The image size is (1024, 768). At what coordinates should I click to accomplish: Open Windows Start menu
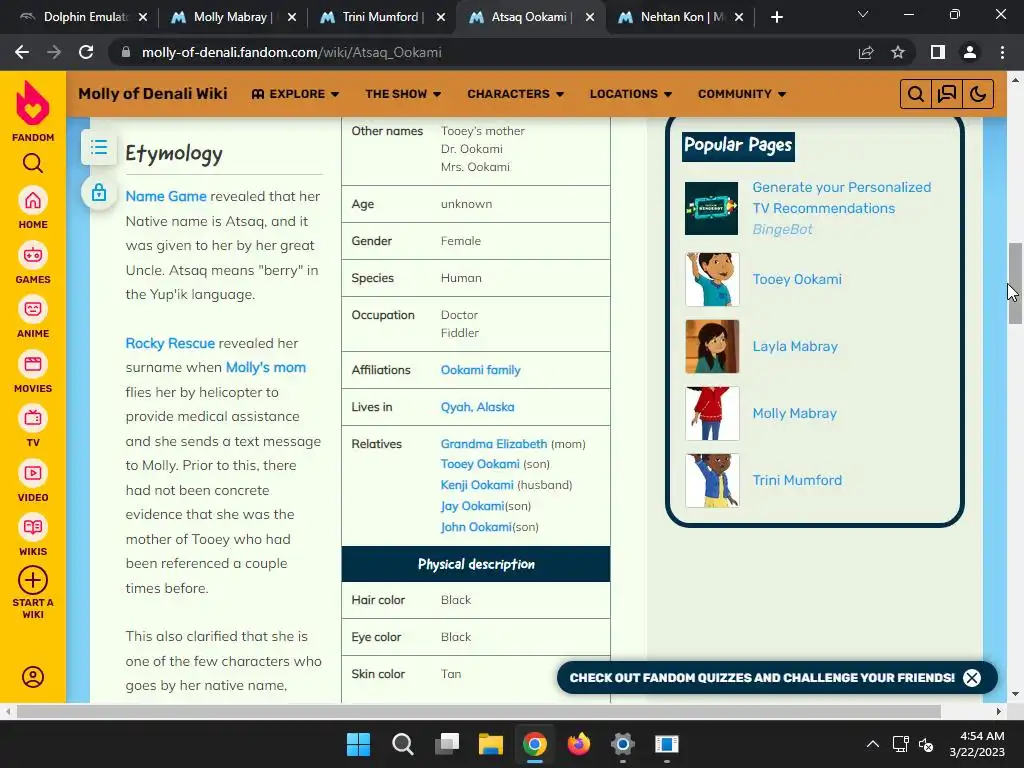pyautogui.click(x=359, y=744)
